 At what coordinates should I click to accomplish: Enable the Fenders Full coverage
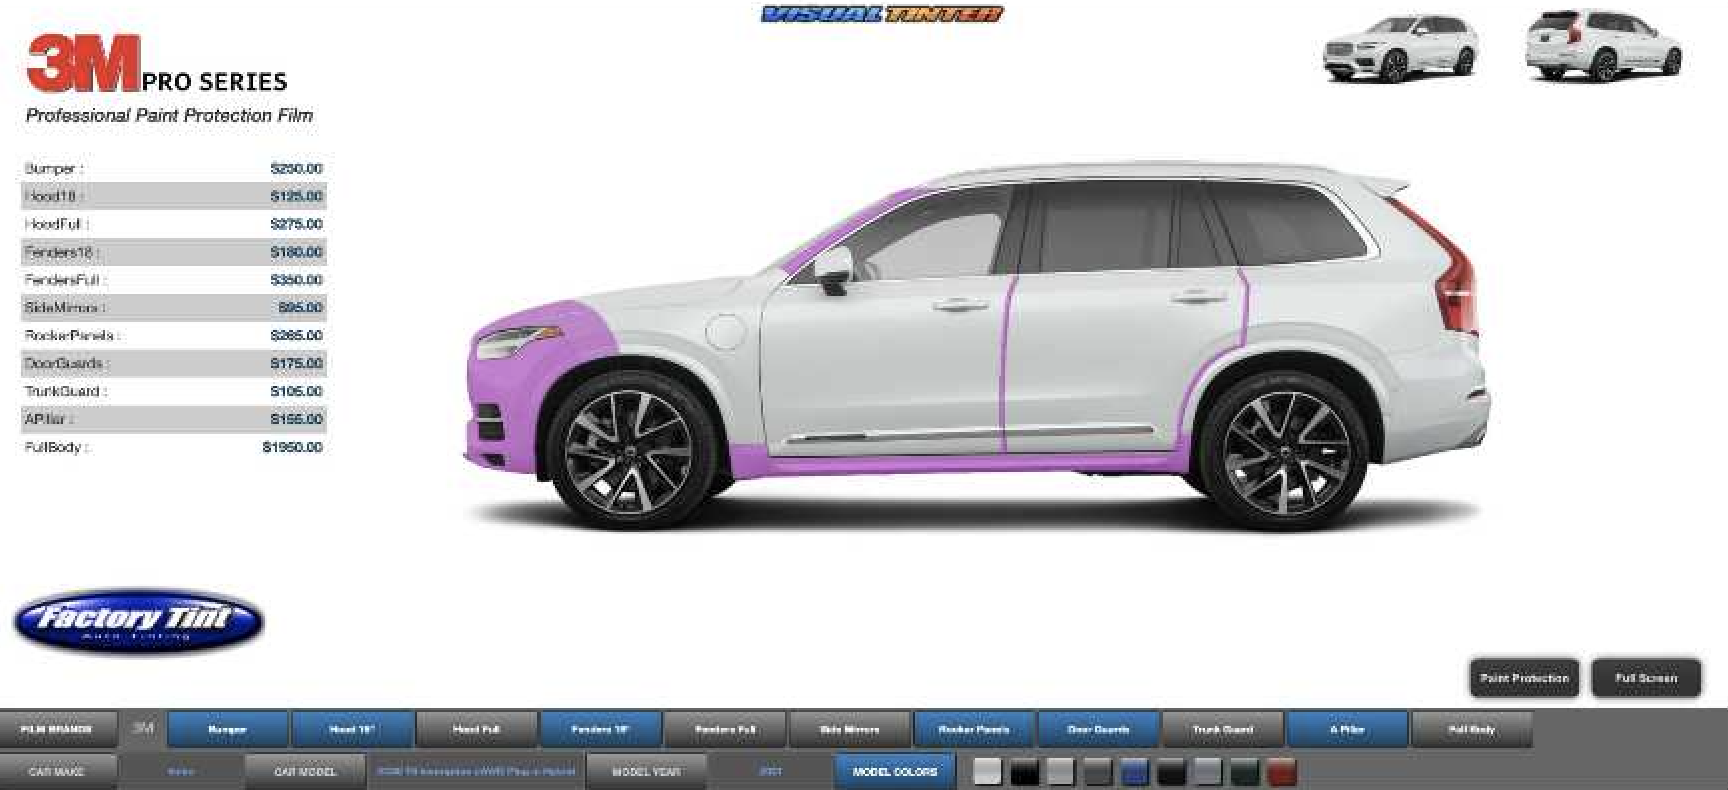coord(725,730)
